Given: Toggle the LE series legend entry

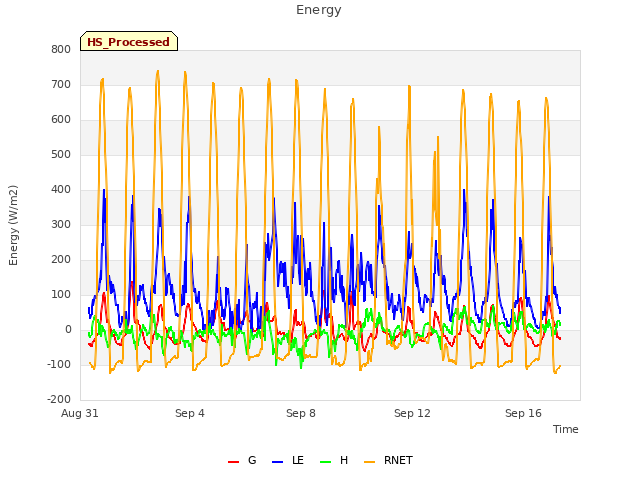Looking at the screenshot, I should tap(288, 460).
